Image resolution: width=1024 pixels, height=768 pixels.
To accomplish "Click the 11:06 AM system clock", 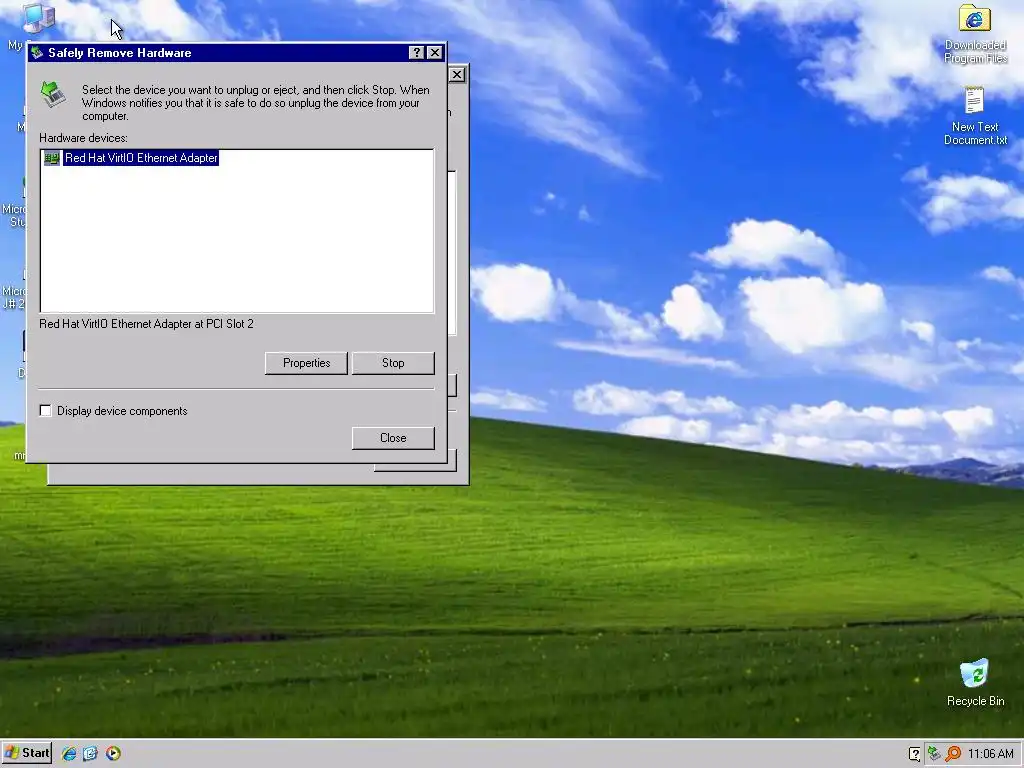I will (991, 754).
